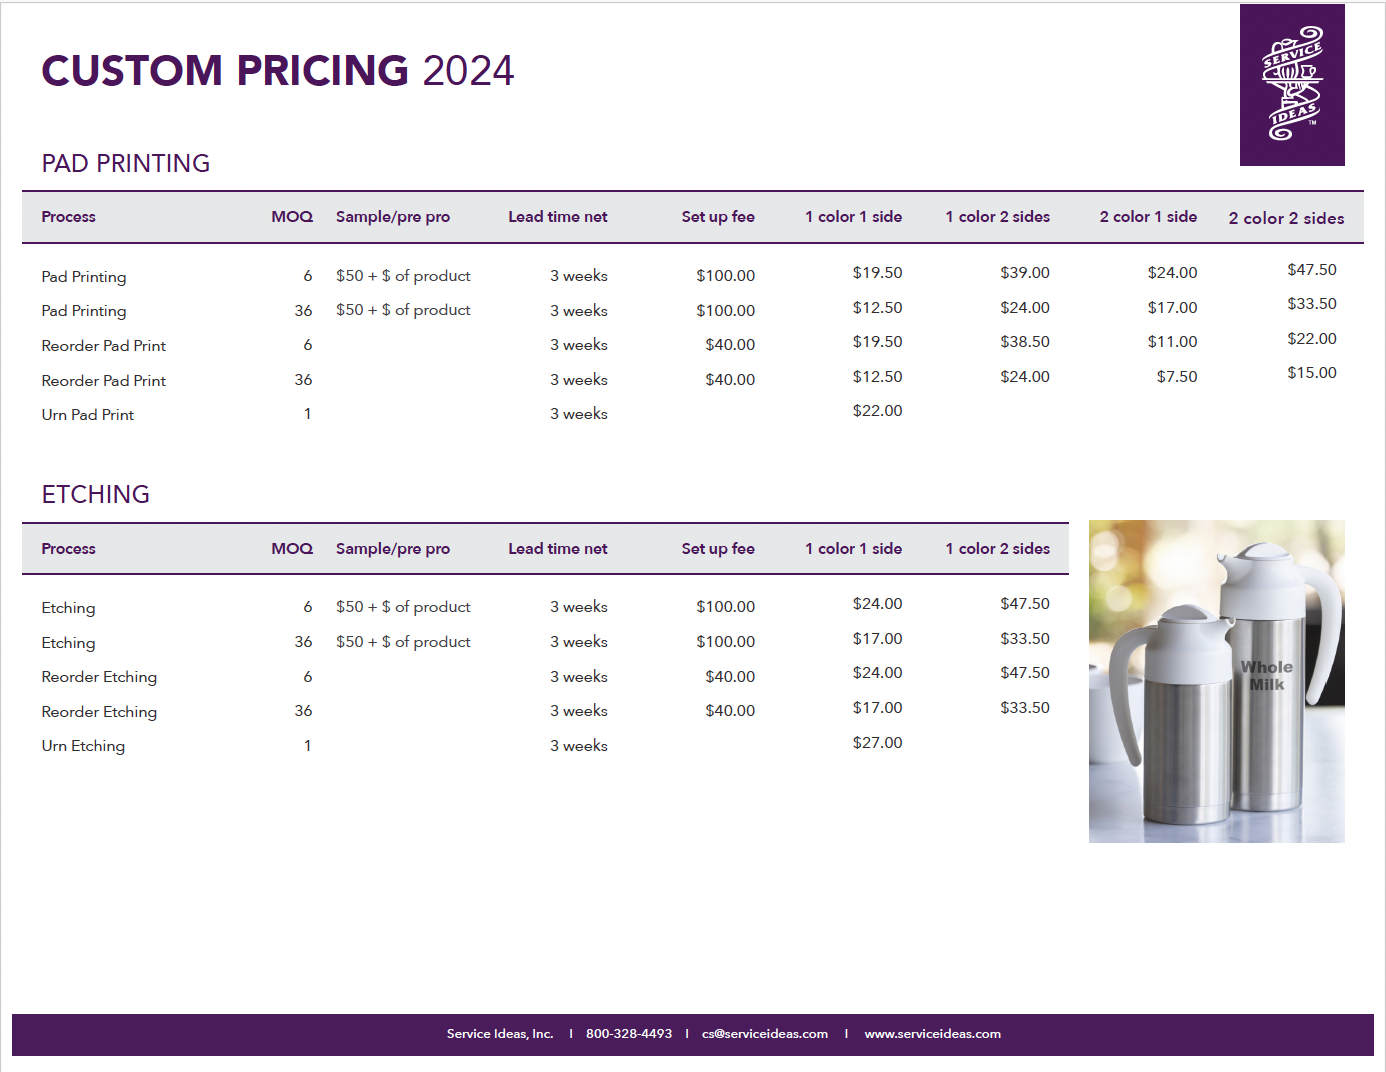Click the 800-328-4493 phone number
Viewport: 1386px width, 1072px height.
click(x=628, y=1034)
